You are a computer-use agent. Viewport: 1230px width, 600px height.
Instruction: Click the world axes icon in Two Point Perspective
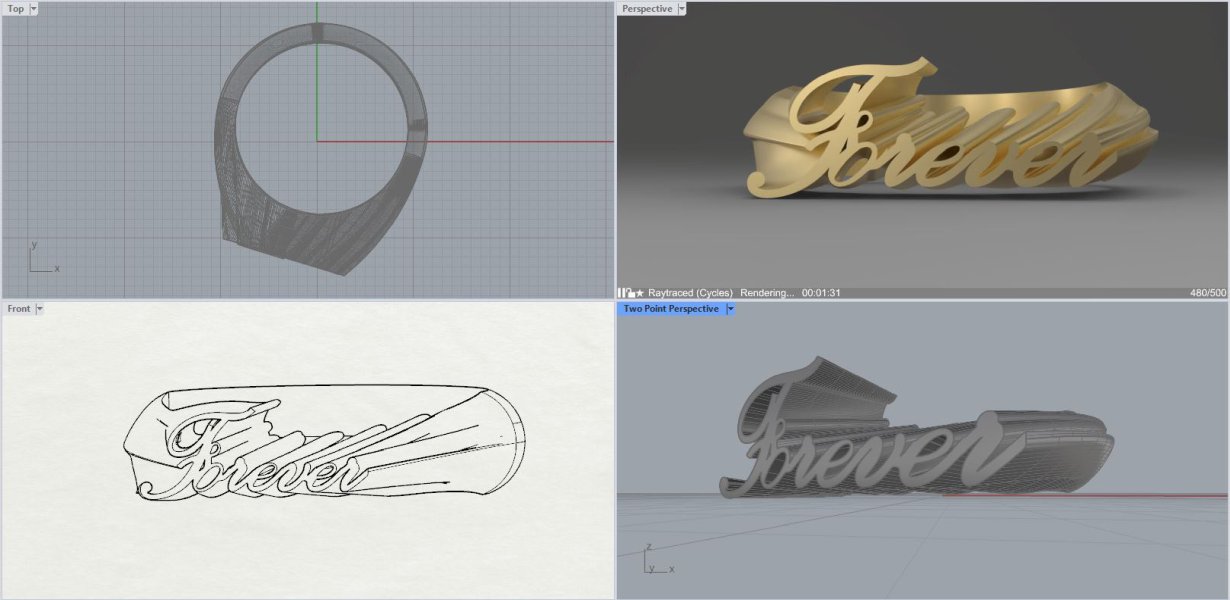pyautogui.click(x=657, y=560)
